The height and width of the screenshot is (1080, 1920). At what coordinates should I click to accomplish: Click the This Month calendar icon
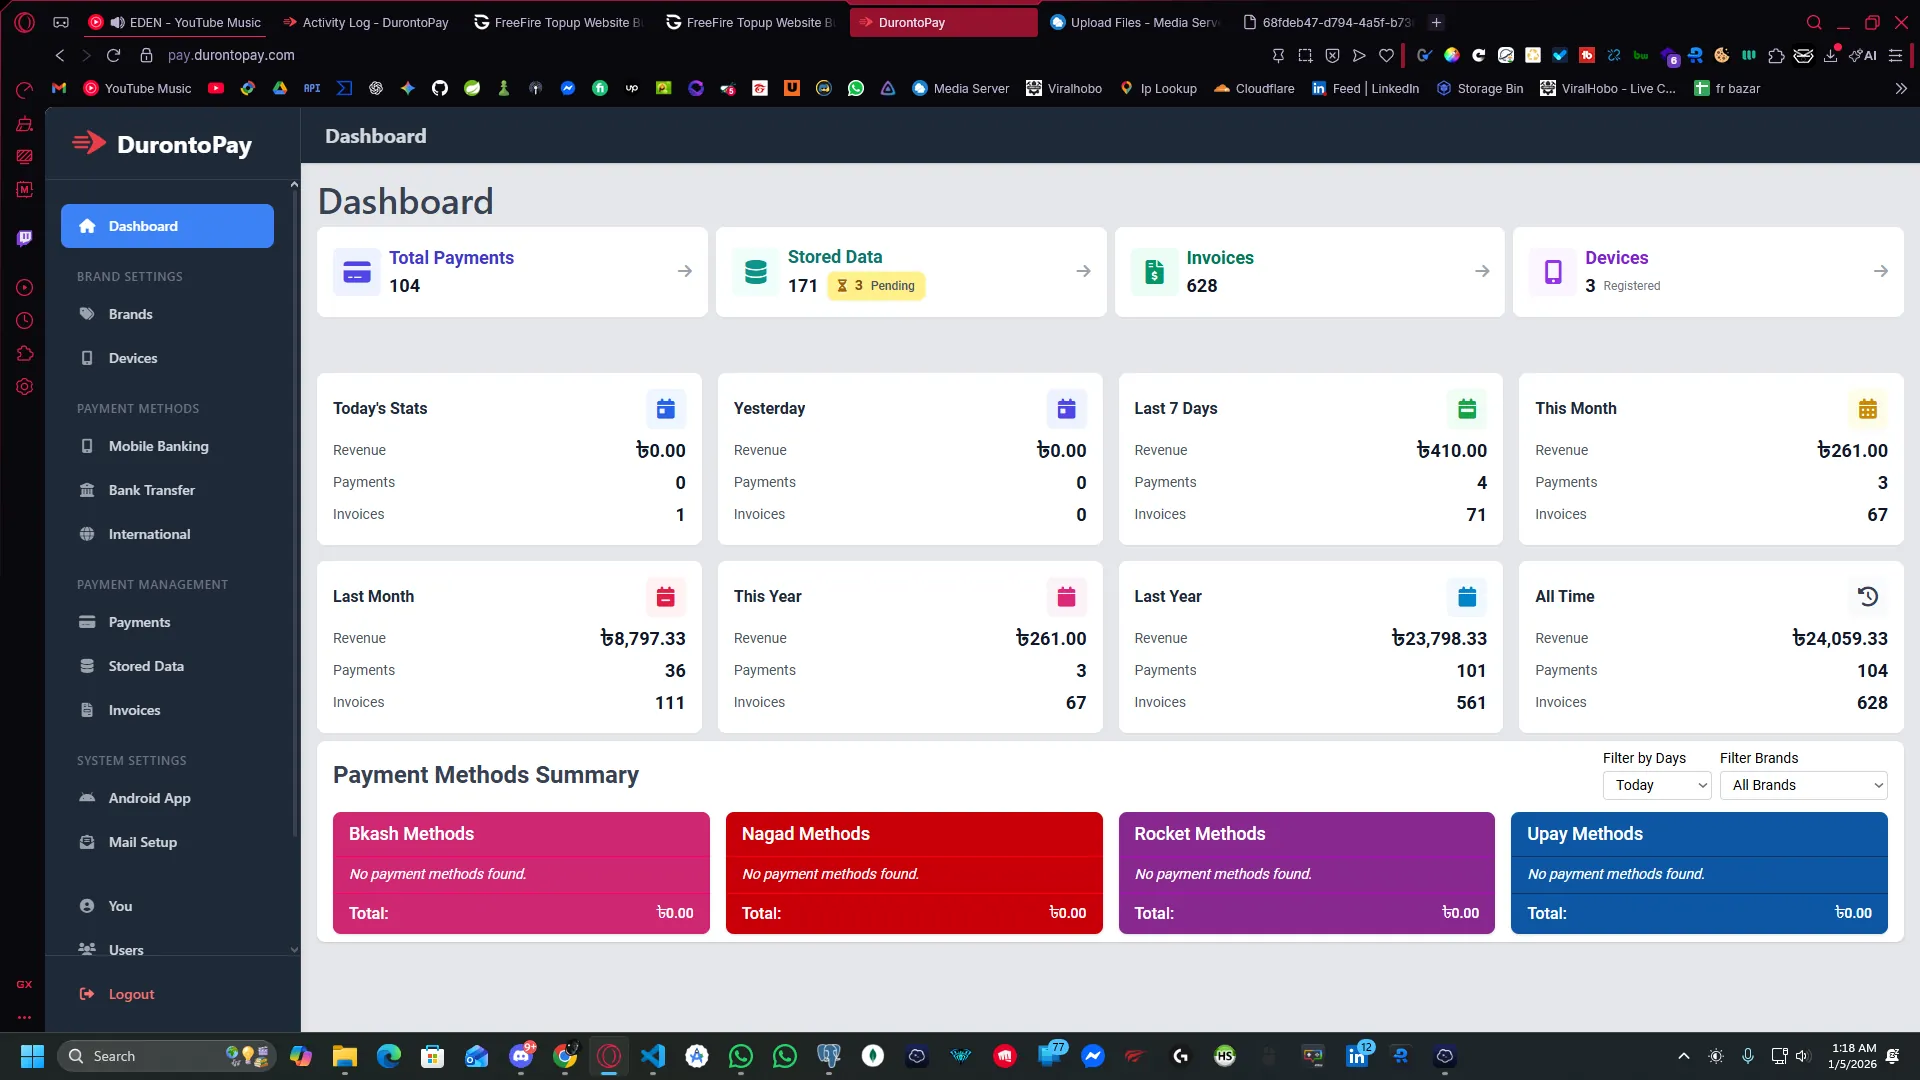(x=1867, y=409)
